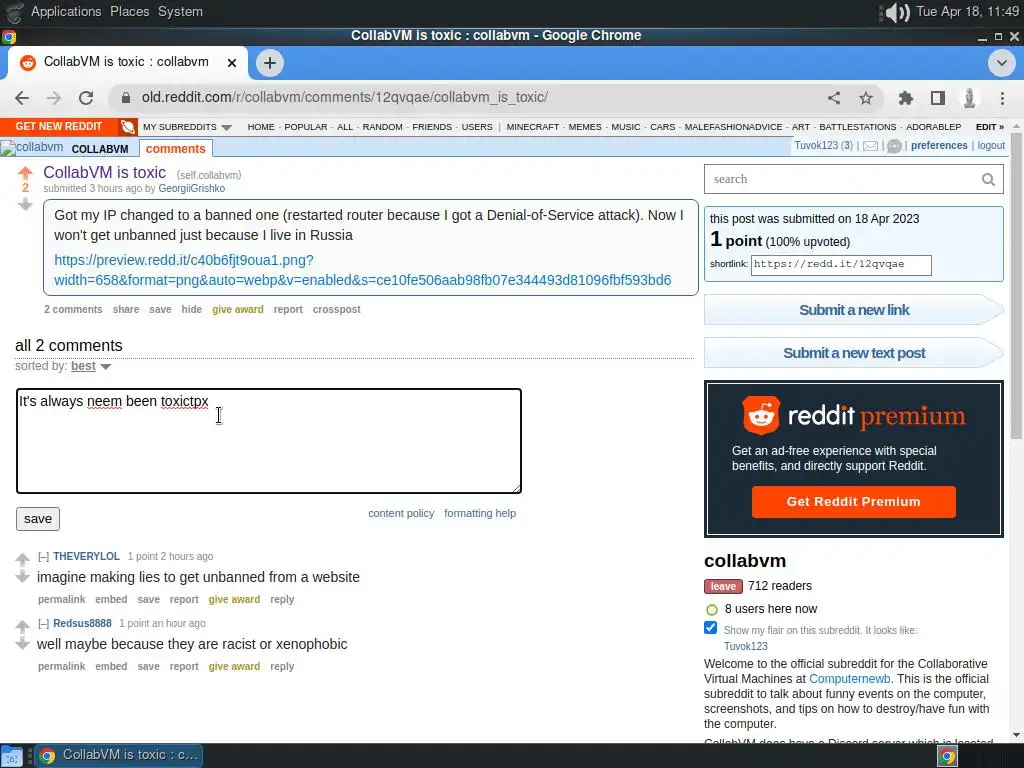Viewport: 1024px width, 768px height.
Task: Close the CollabVM is toxic tab
Action: pos(232,63)
